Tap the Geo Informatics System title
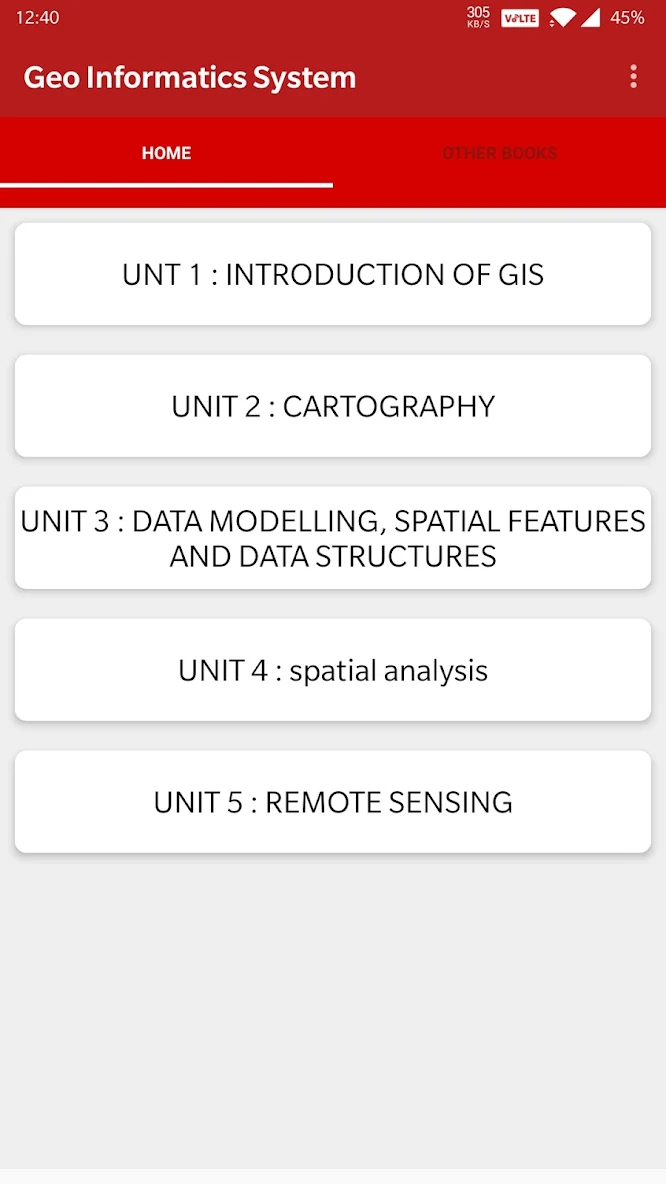This screenshot has width=666, height=1184. click(x=189, y=76)
